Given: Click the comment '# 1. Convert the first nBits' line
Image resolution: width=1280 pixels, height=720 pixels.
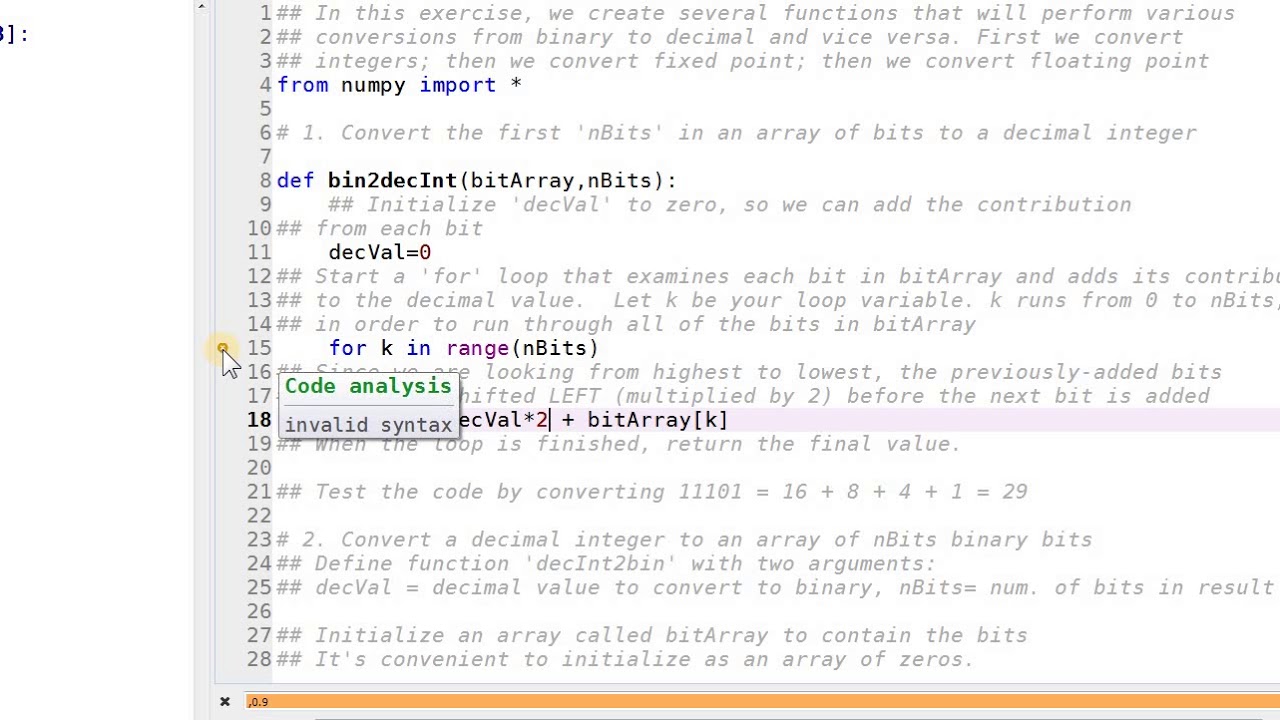Looking at the screenshot, I should tap(736, 133).
